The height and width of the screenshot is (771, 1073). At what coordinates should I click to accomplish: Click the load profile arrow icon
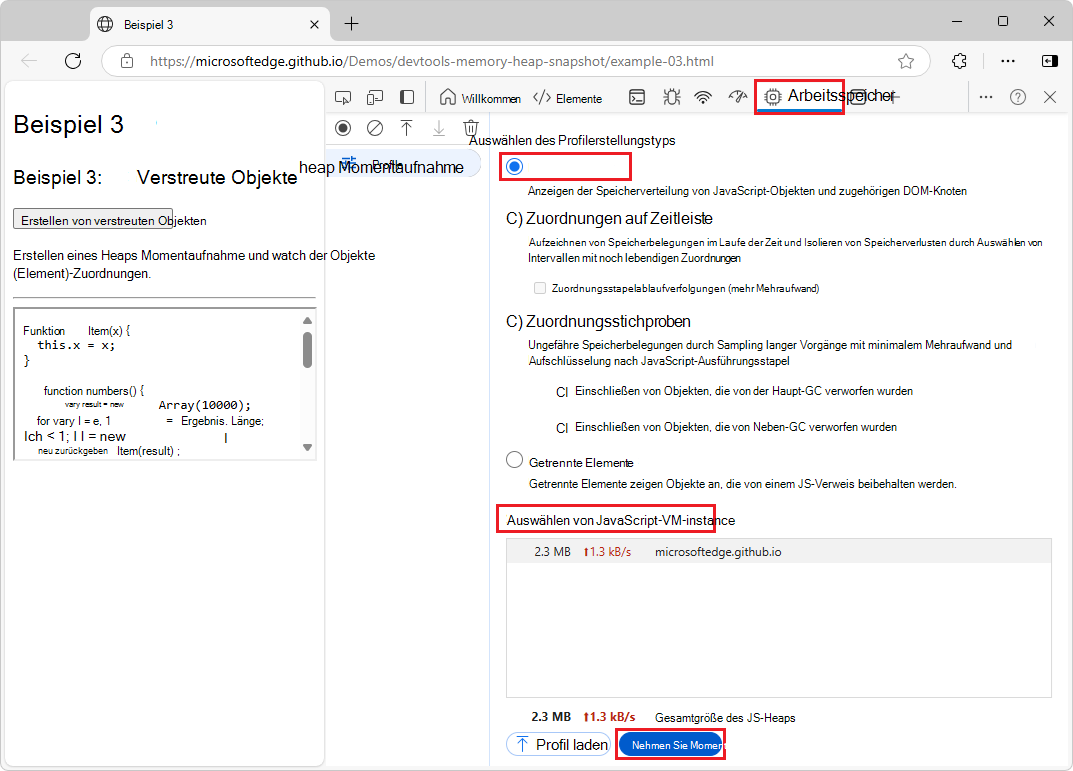point(407,128)
